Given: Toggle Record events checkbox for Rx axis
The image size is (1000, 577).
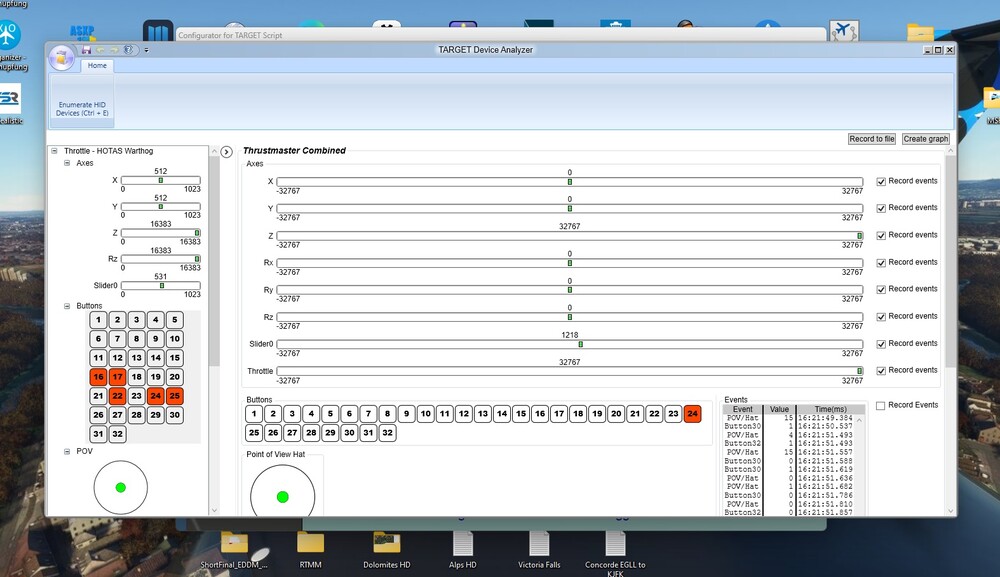Looking at the screenshot, I should (x=881, y=263).
